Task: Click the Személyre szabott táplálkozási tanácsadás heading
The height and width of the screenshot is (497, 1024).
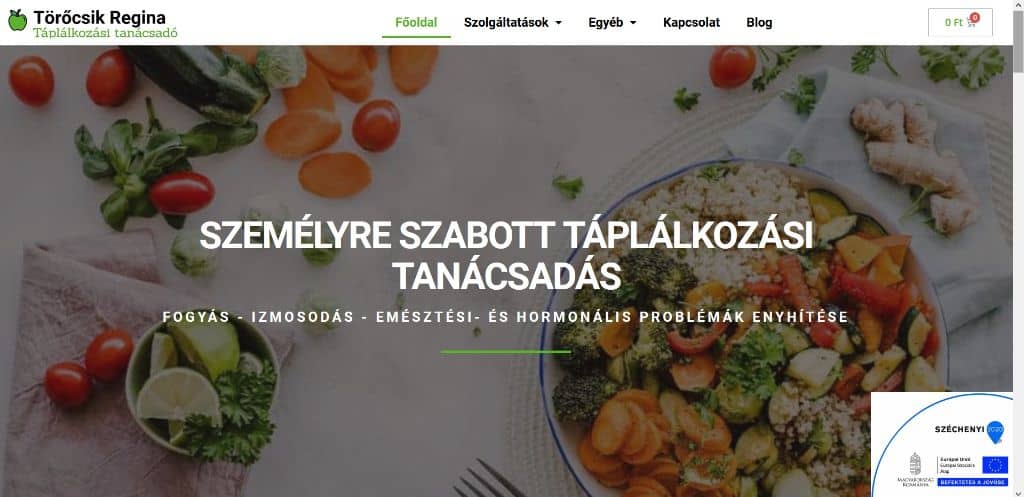Action: tap(506, 255)
